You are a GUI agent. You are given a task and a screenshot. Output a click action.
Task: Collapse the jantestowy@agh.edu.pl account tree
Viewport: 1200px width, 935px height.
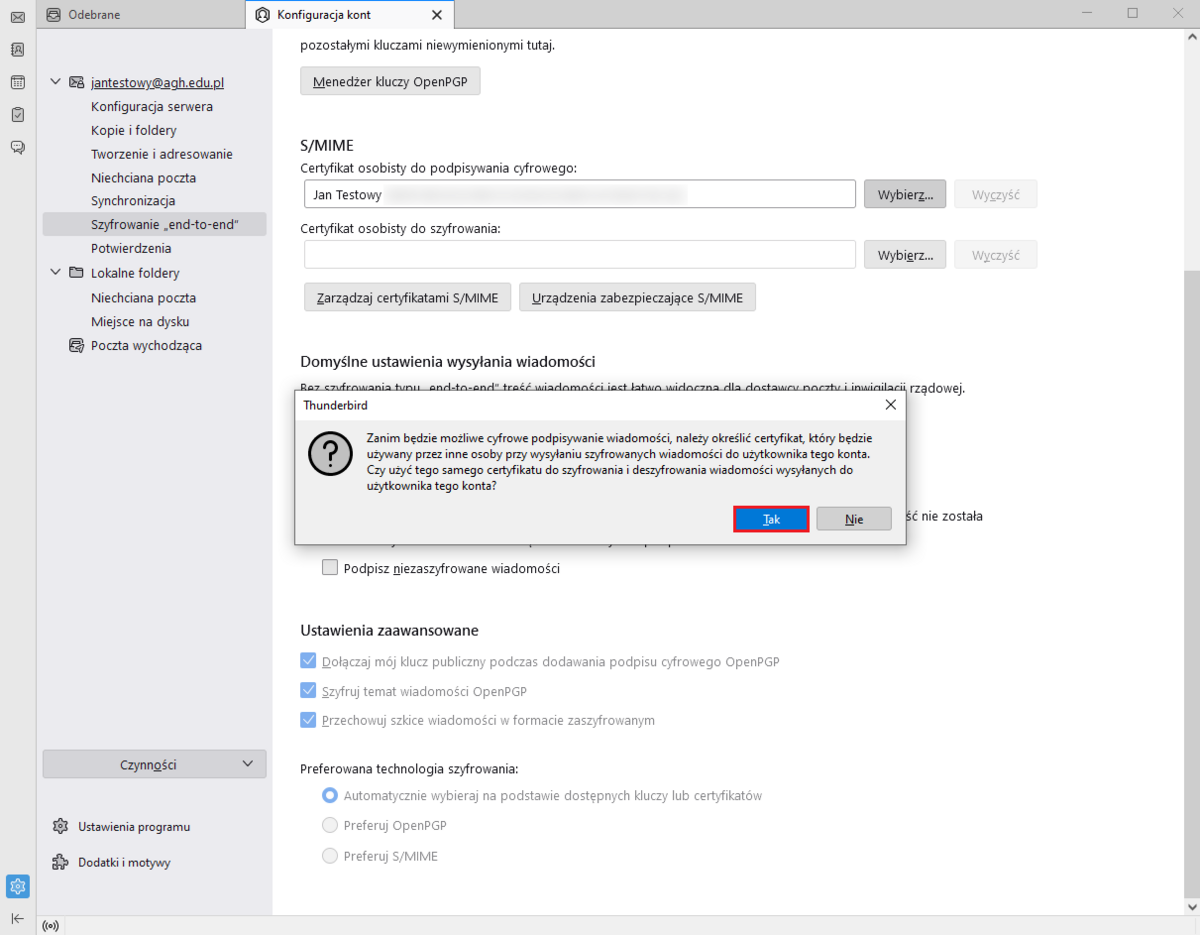coord(55,82)
